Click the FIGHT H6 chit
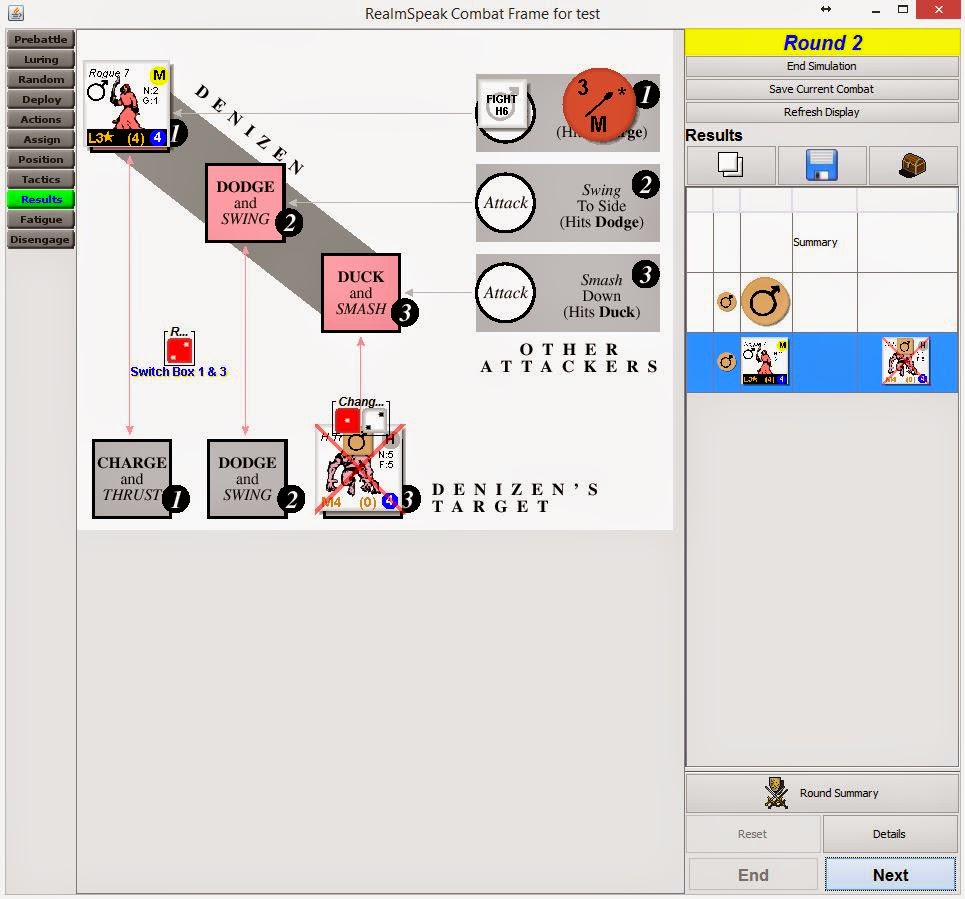 click(x=502, y=104)
